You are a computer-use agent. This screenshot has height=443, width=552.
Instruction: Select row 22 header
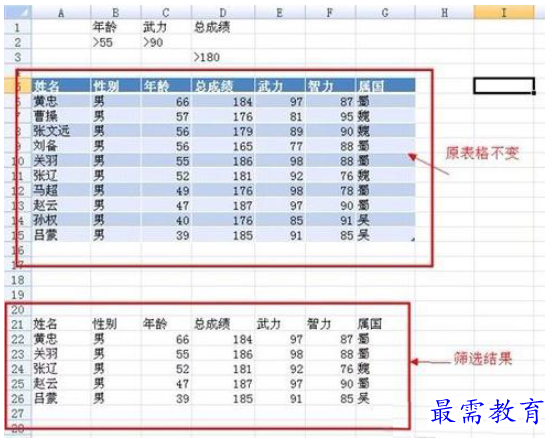point(18,339)
